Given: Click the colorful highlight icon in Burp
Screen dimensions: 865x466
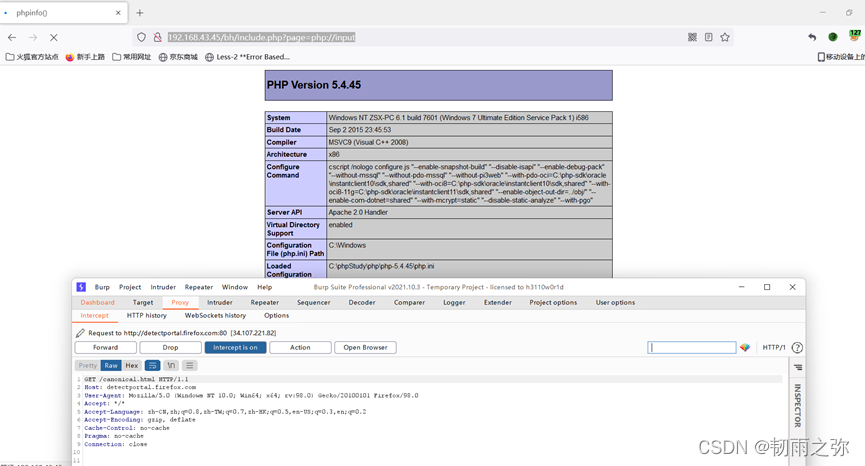Looking at the screenshot, I should point(745,347).
